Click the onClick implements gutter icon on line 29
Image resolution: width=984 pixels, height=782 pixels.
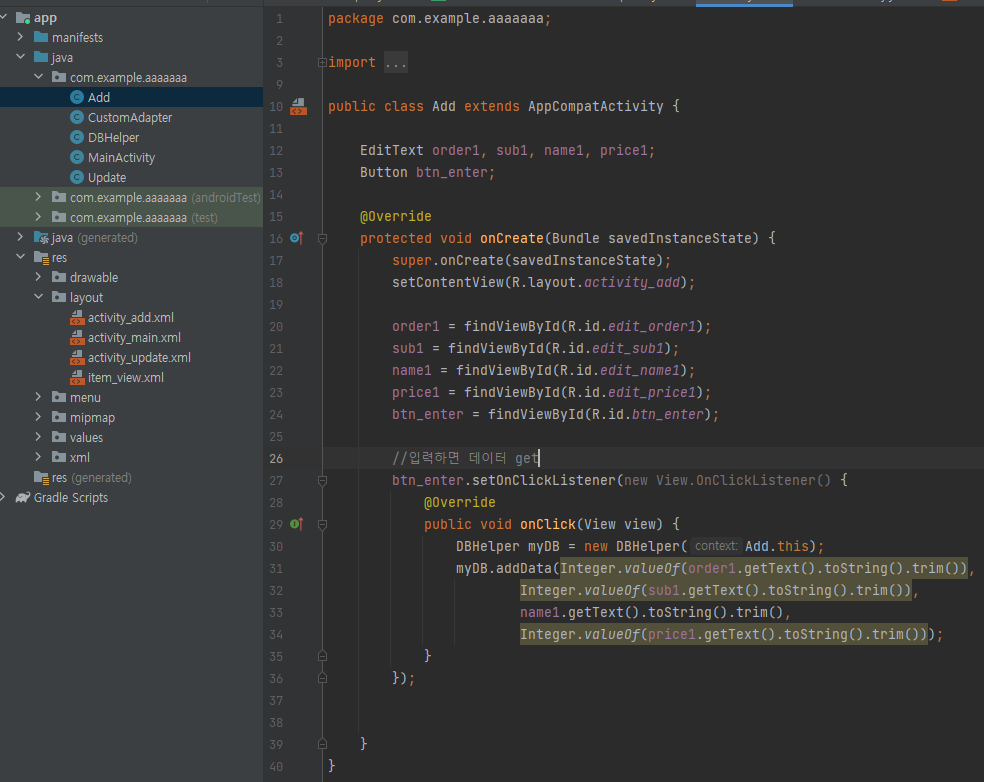coord(297,524)
